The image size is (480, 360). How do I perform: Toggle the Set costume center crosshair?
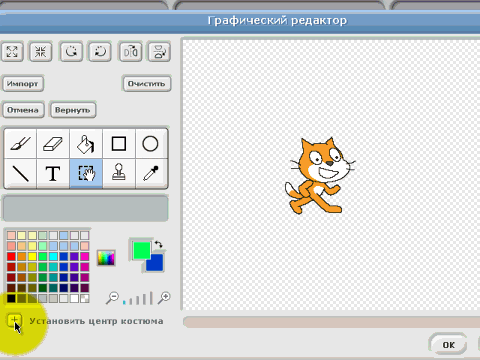[x=14, y=321]
